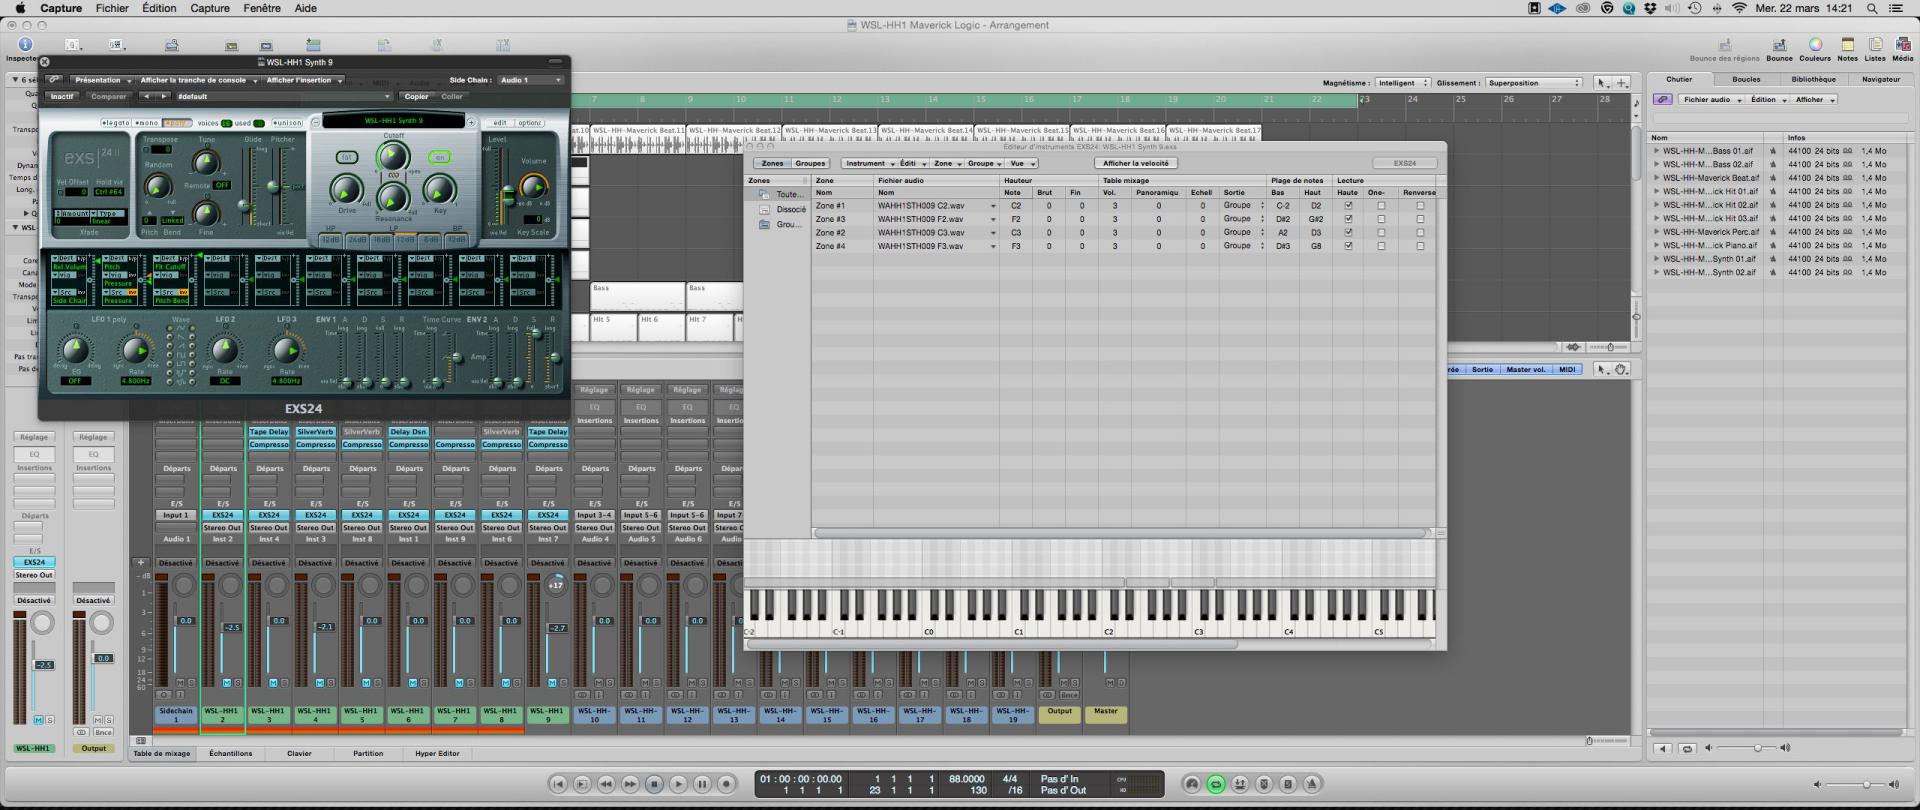Click the Inspecteur info icon
1920x810 pixels.
pos(25,44)
